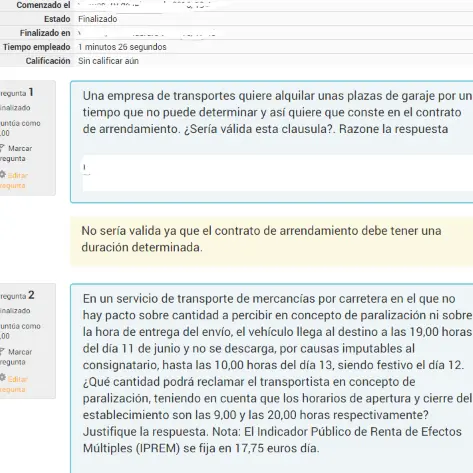Click the gear icon for question 2
The height and width of the screenshot is (473, 473).
coord(2,378)
